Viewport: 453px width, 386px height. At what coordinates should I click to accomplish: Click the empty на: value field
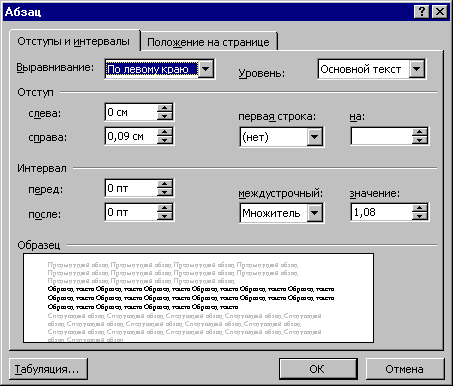382,136
